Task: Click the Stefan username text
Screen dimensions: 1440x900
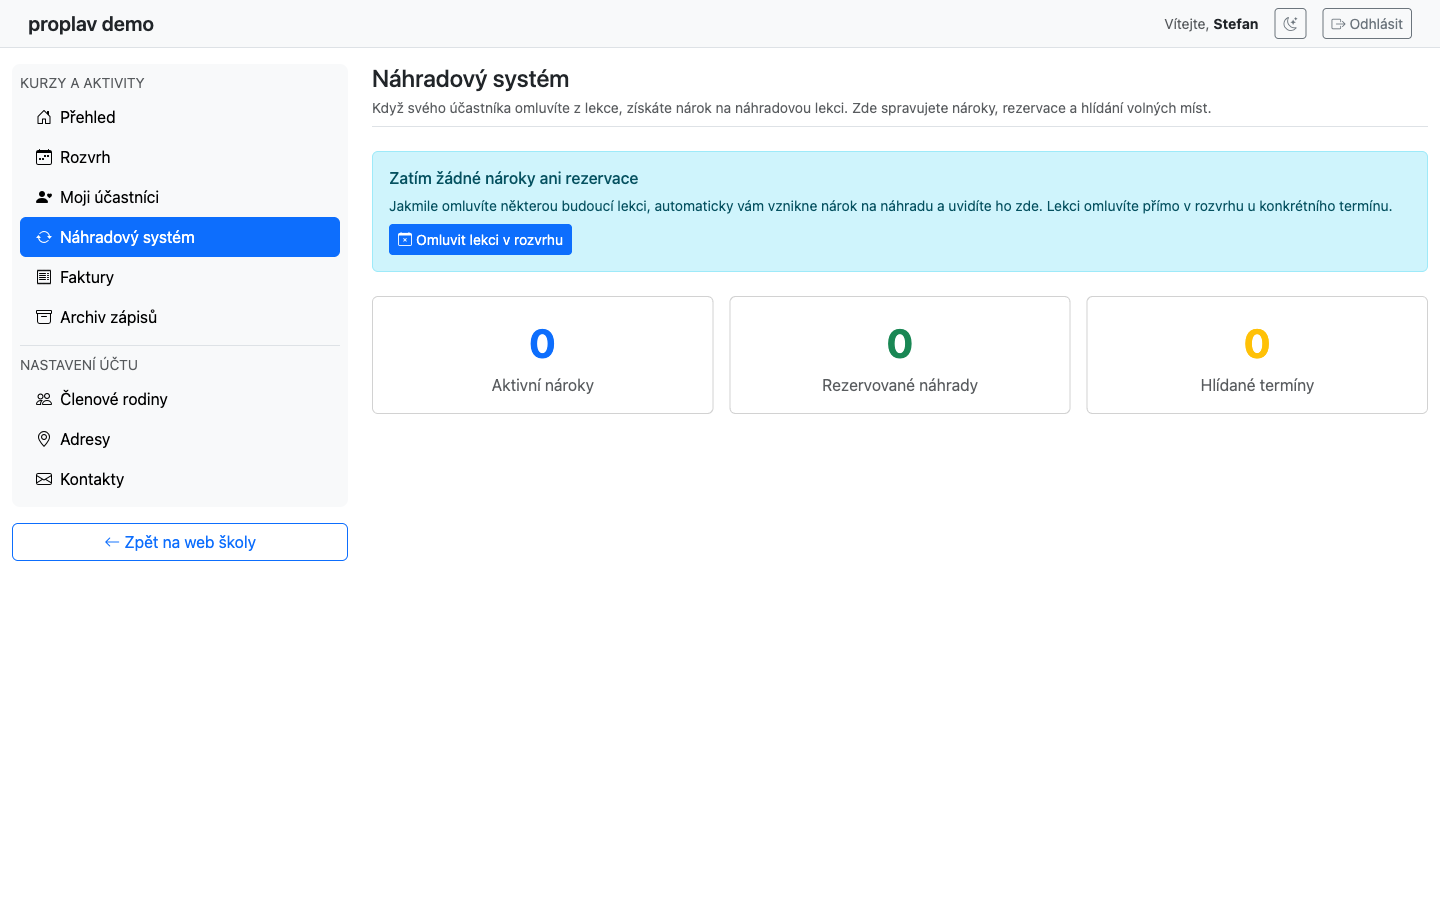Action: coord(1236,24)
